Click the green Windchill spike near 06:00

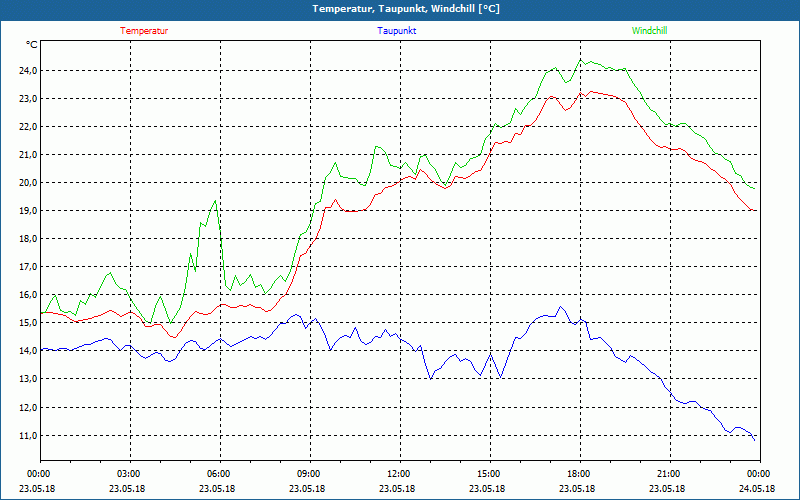coord(214,201)
